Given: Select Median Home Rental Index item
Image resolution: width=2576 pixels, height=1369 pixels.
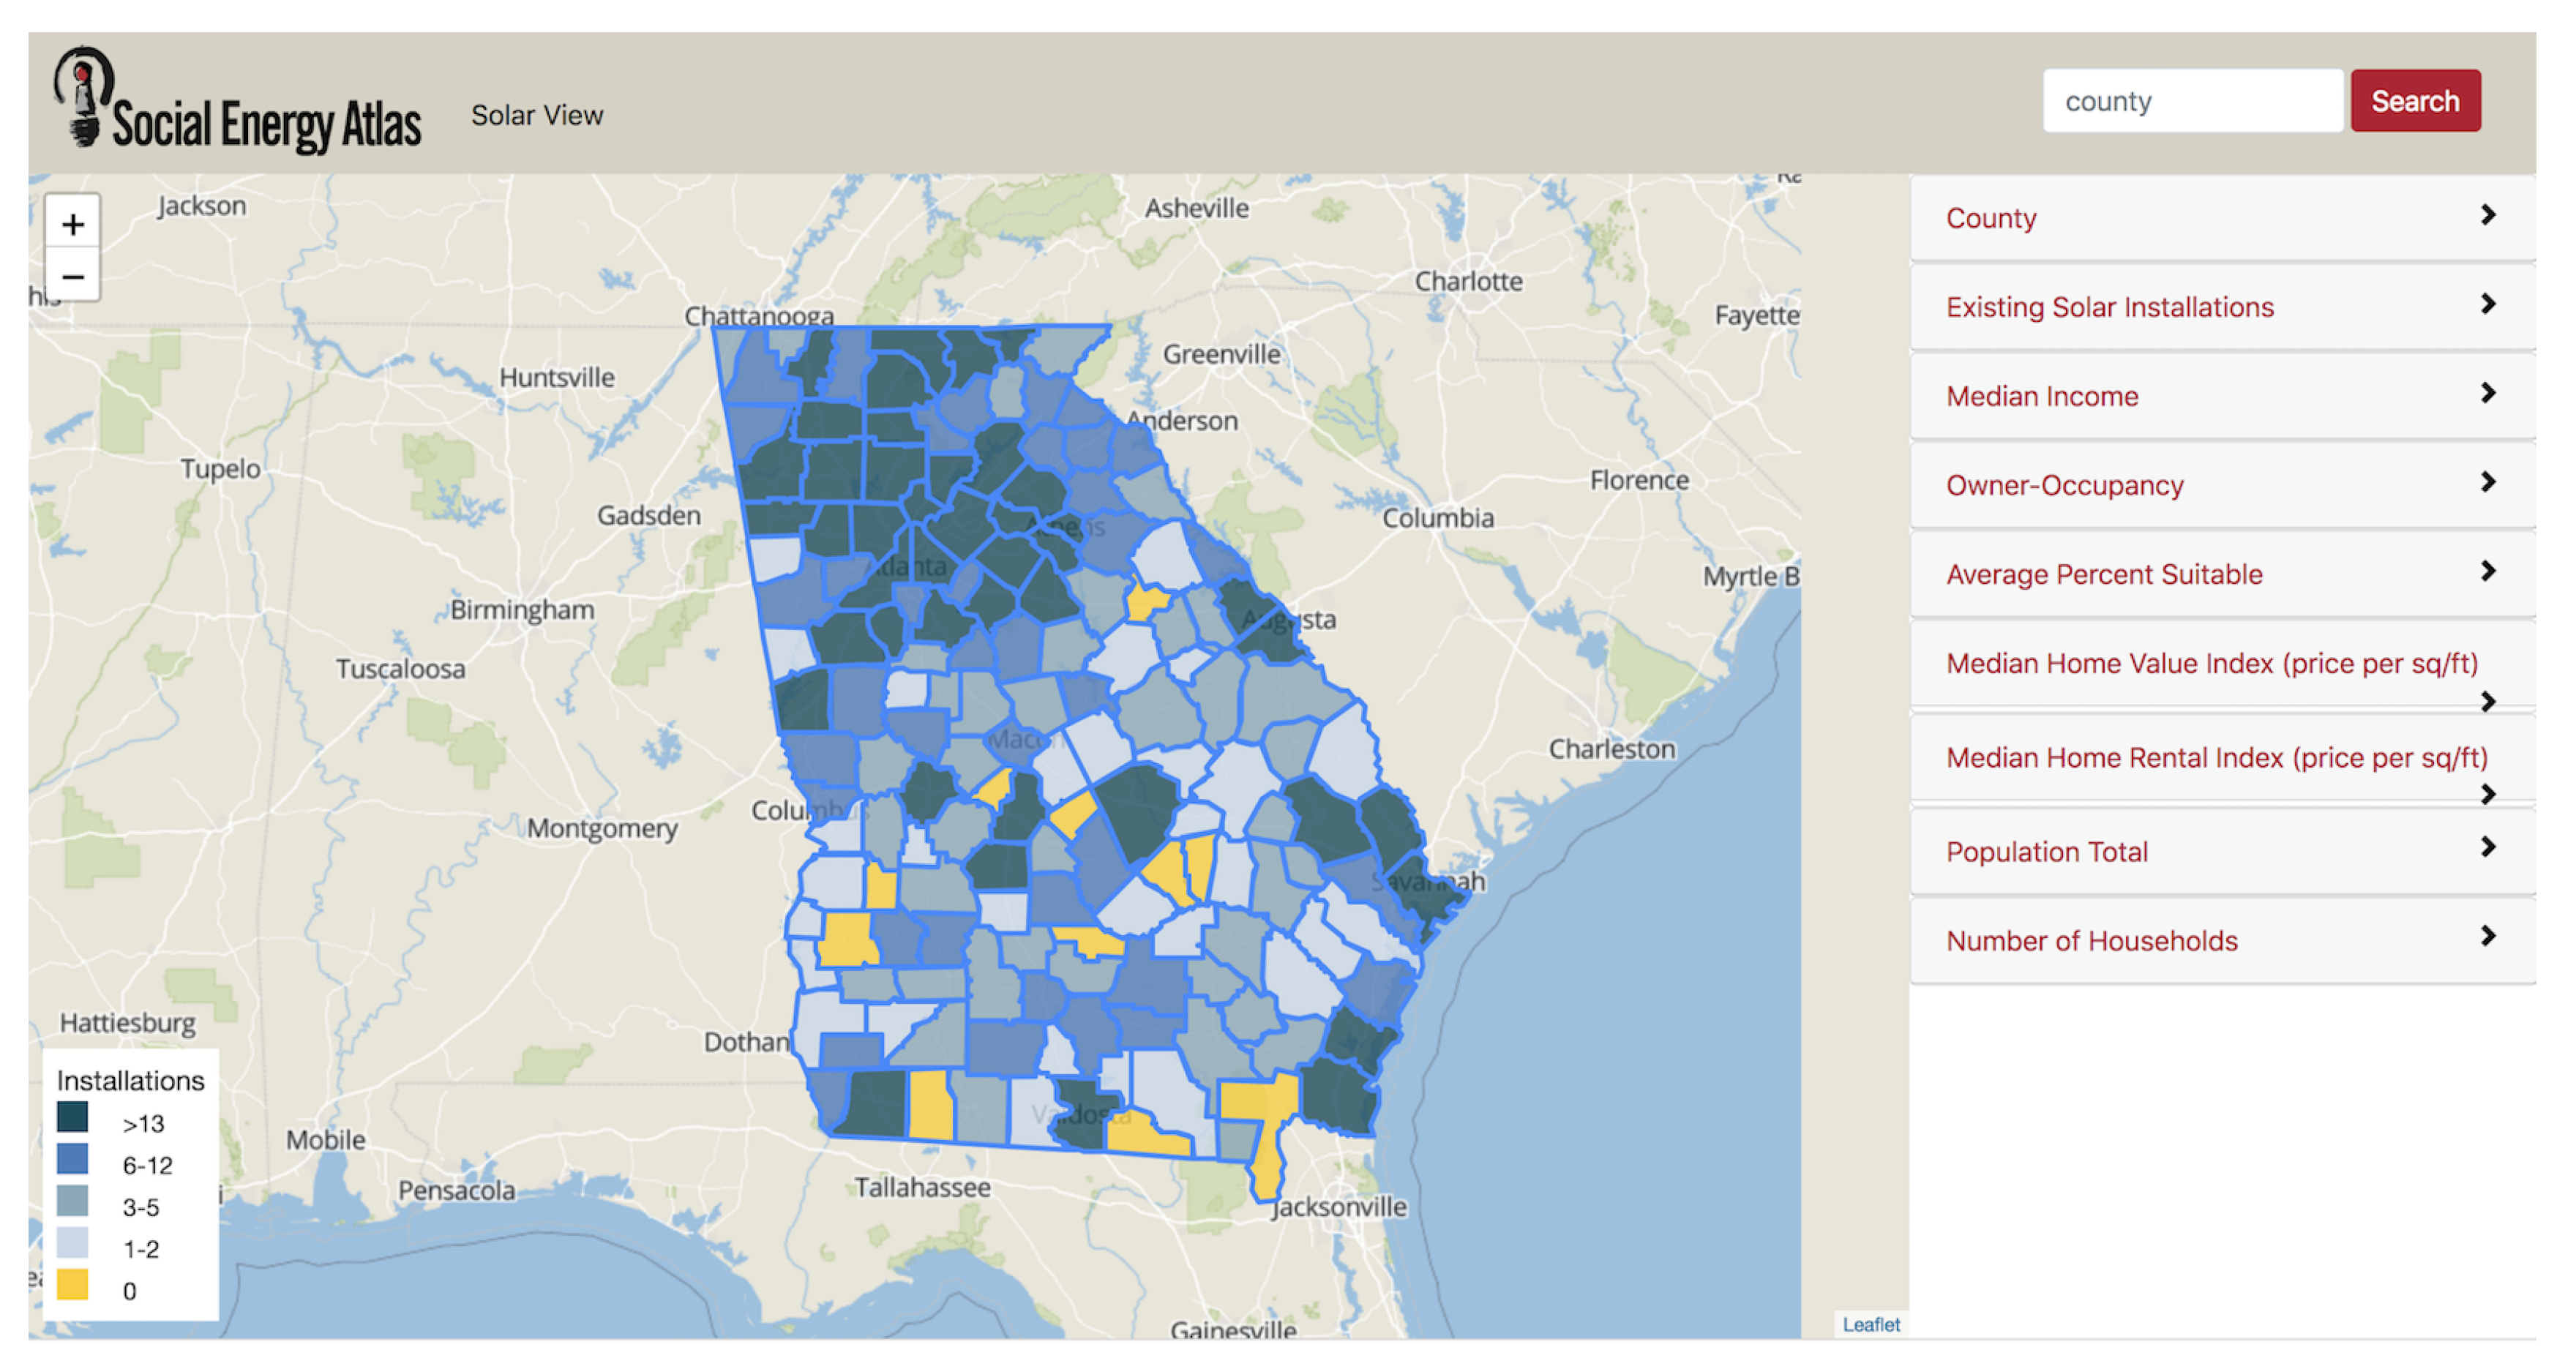Looking at the screenshot, I should [2215, 757].
